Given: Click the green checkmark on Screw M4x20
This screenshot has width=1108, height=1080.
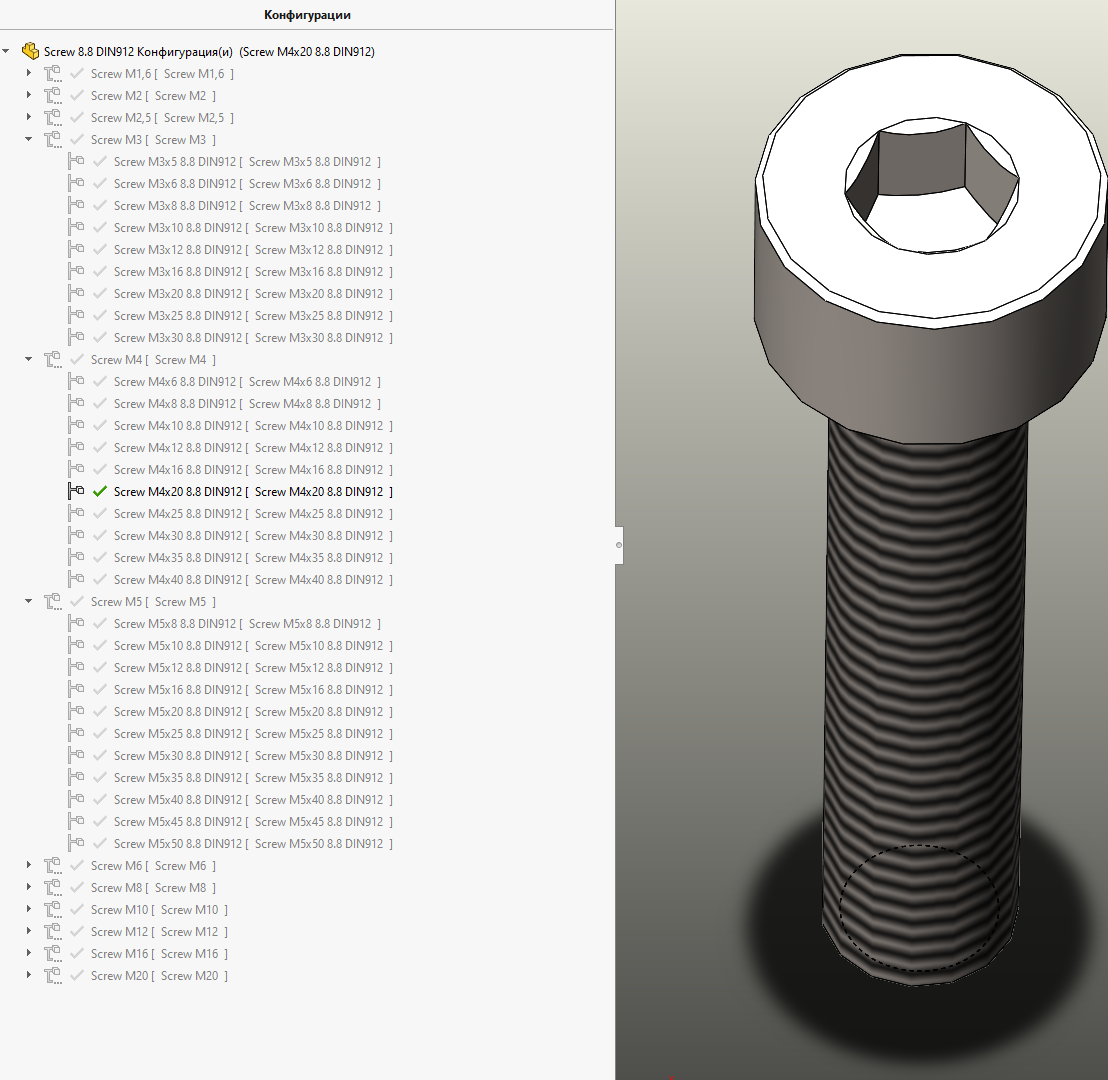Looking at the screenshot, I should [x=99, y=492].
